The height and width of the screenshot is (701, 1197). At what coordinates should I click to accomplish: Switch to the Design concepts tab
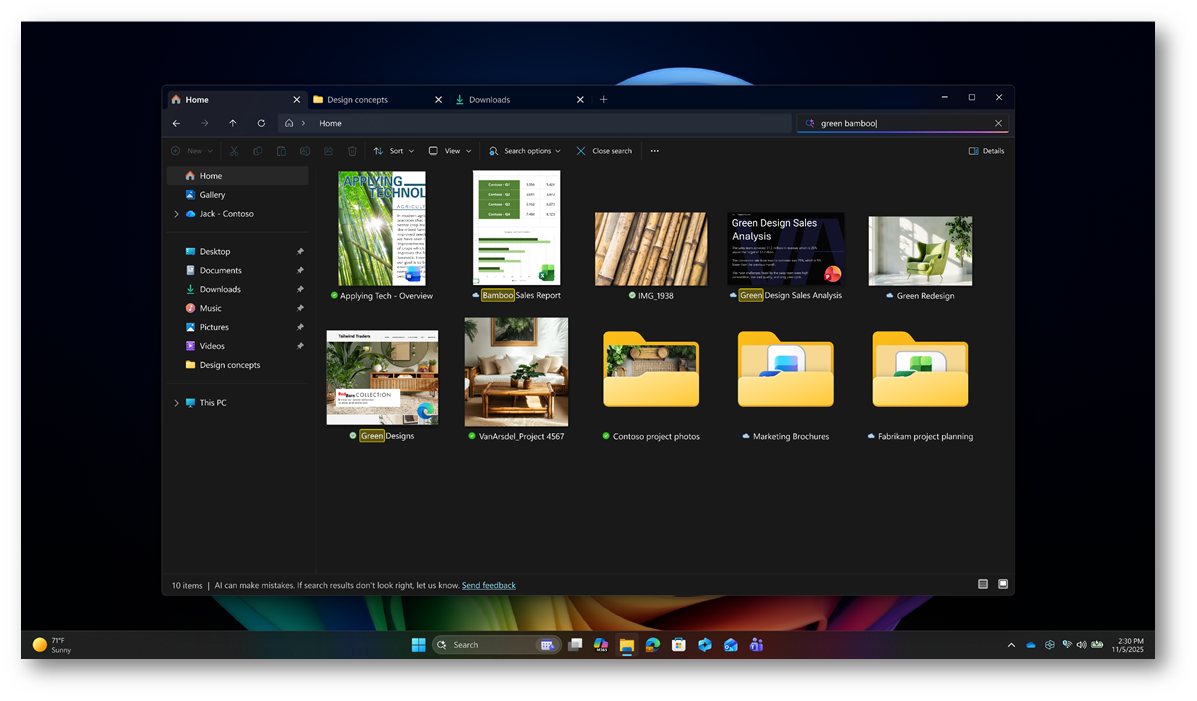pyautogui.click(x=357, y=99)
